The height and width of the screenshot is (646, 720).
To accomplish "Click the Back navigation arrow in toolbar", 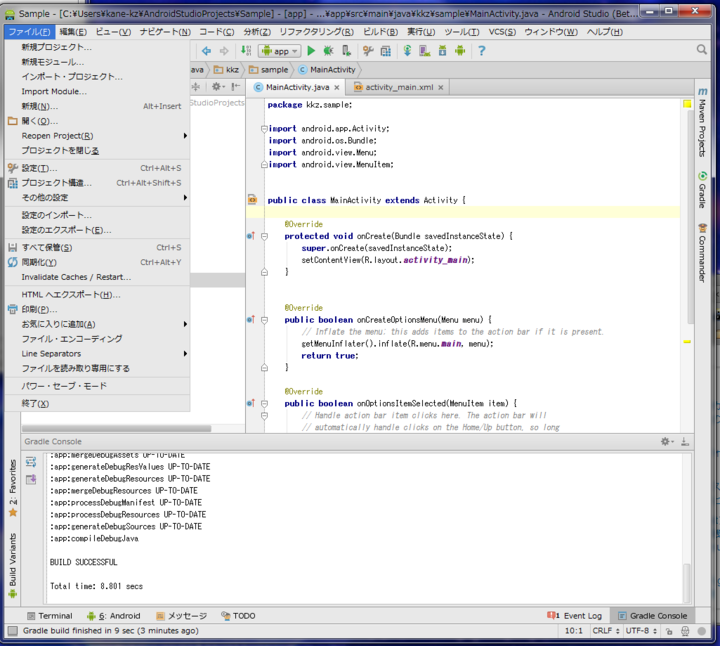I will (207, 51).
